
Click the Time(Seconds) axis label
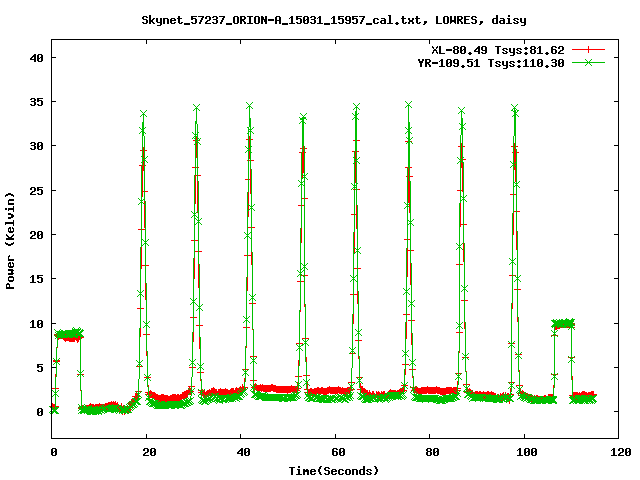tap(333, 471)
